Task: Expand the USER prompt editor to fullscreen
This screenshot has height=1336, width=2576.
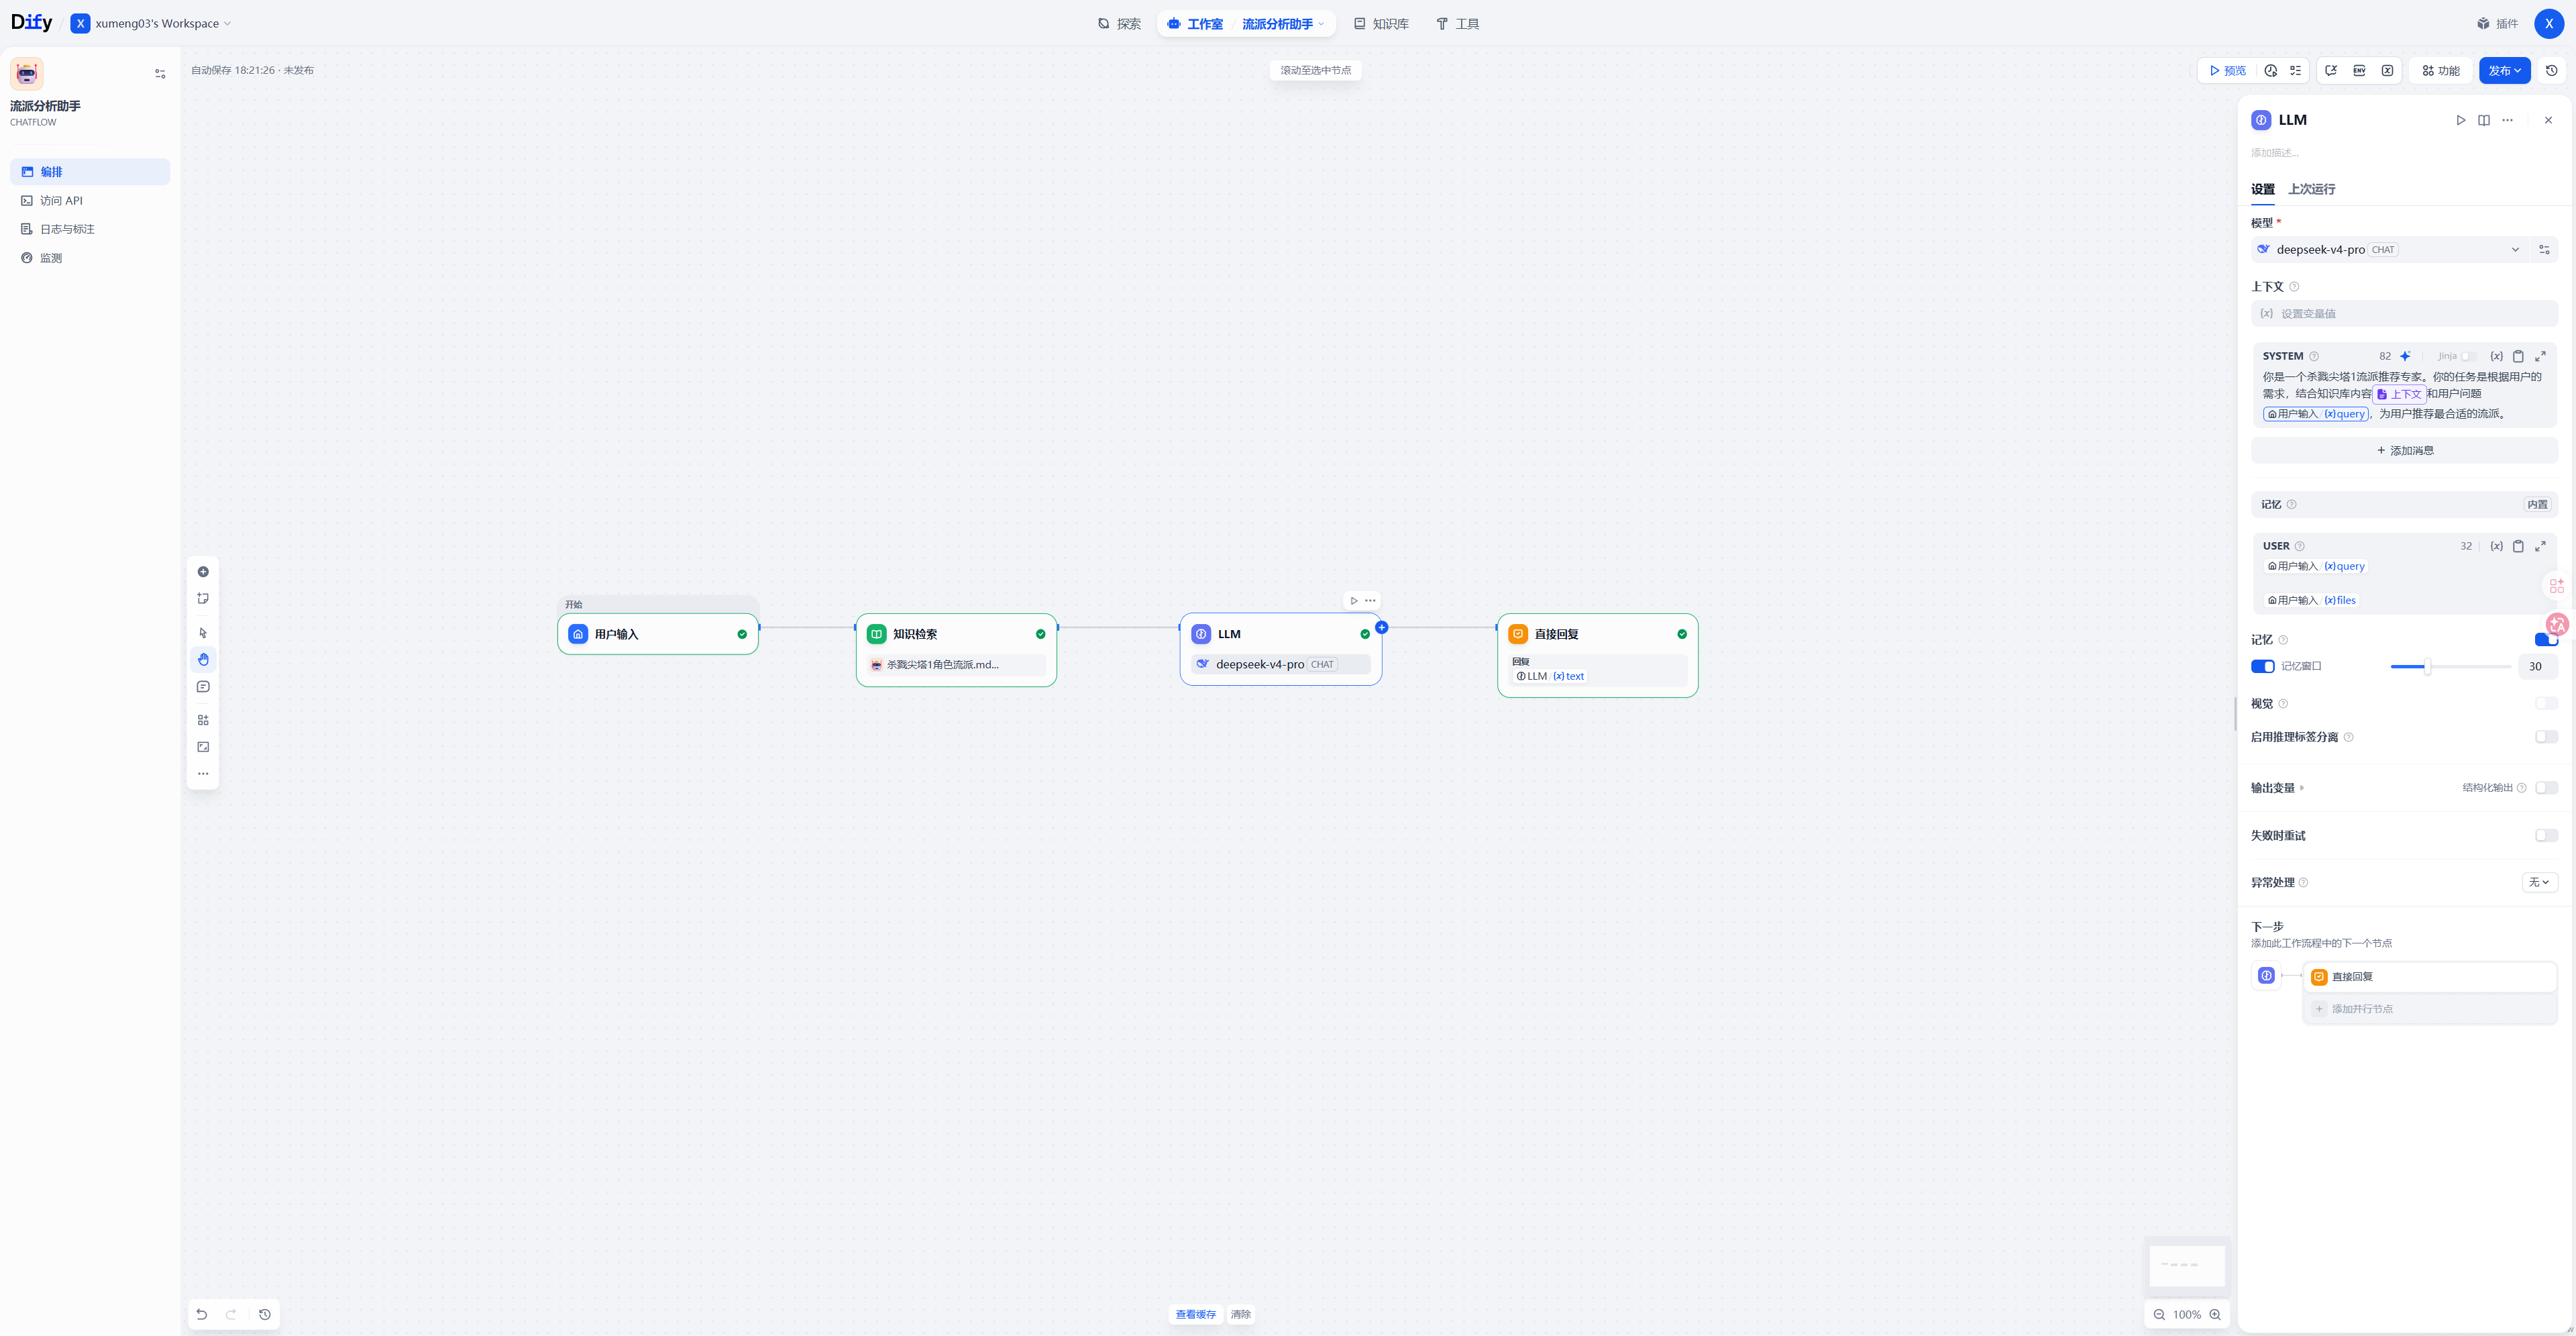Action: (2541, 546)
